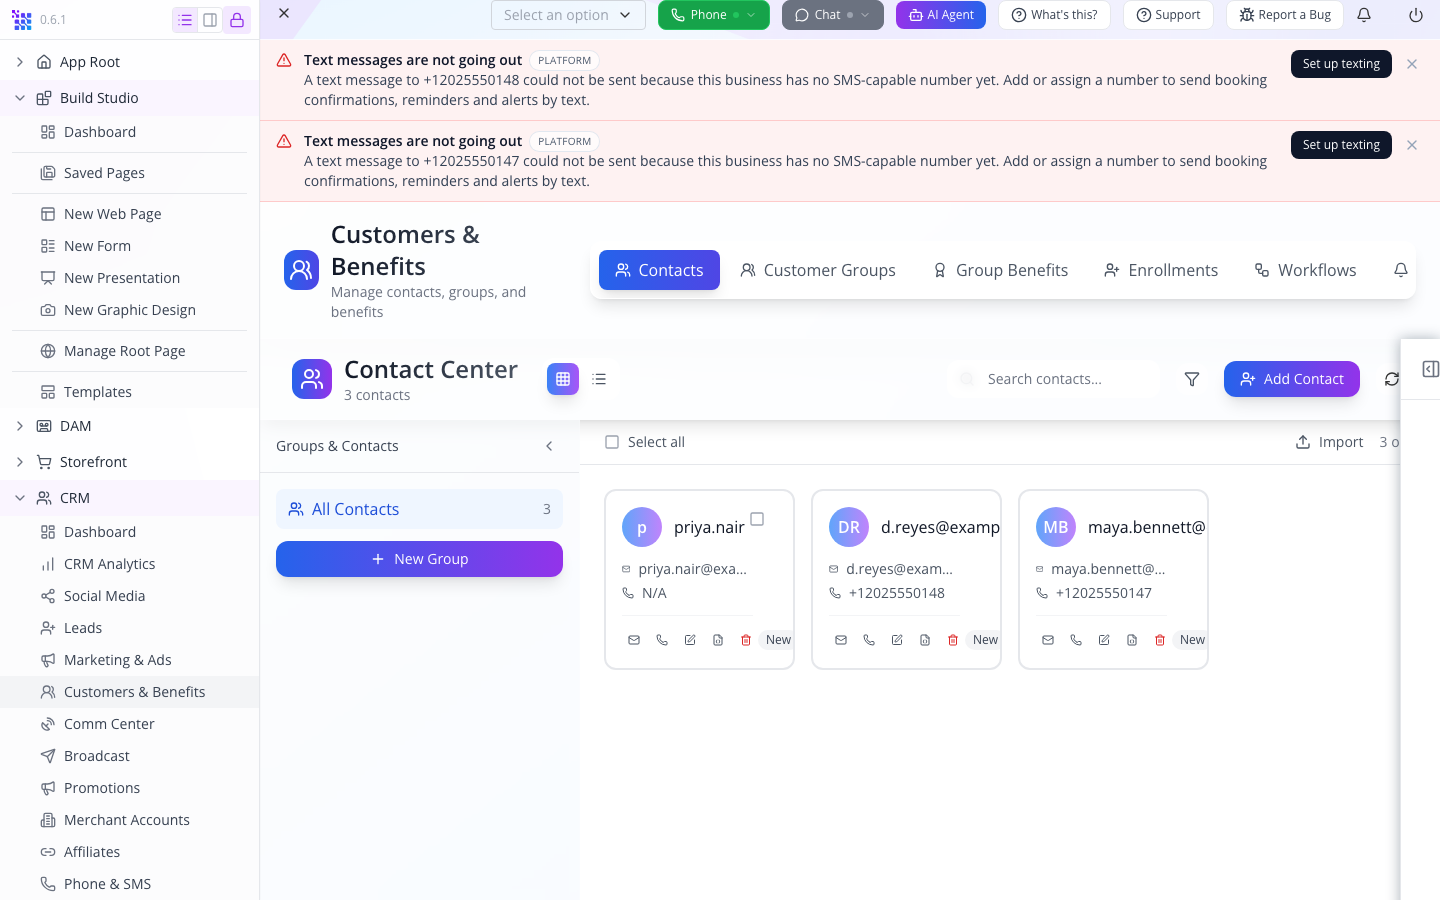Switch to grid view in Contact Center

click(x=563, y=379)
